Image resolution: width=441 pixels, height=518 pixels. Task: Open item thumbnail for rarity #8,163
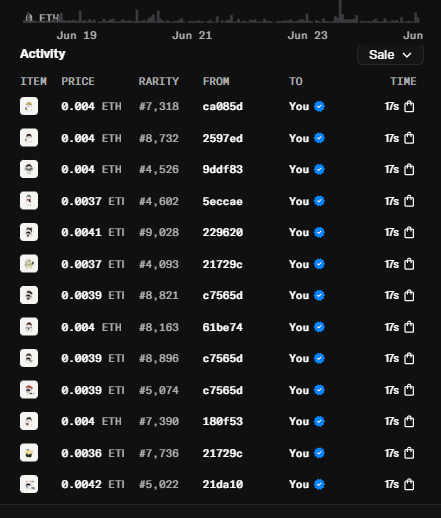[29, 327]
